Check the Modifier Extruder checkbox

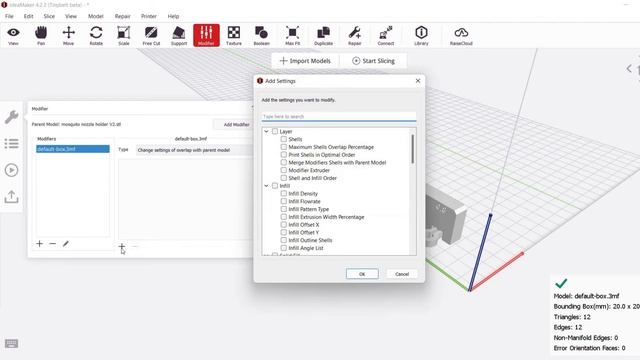284,170
